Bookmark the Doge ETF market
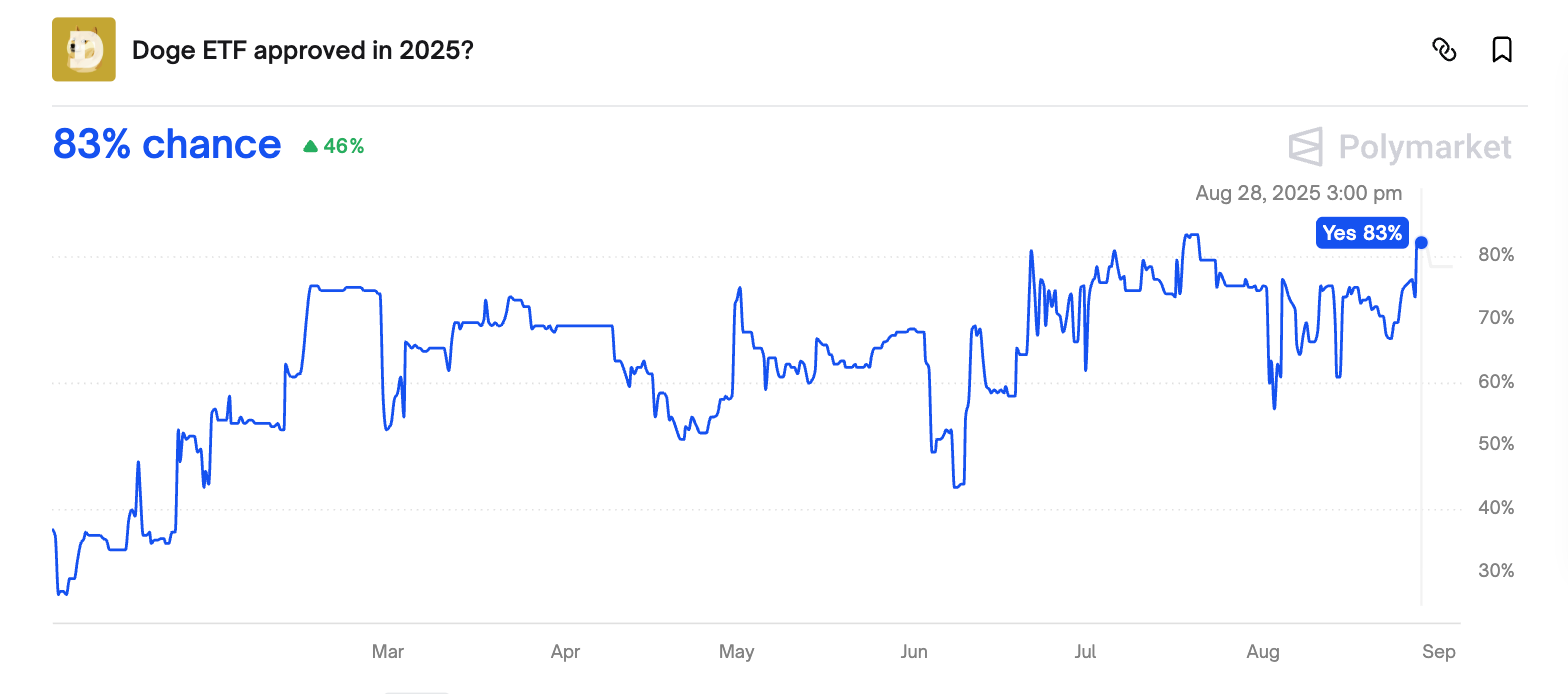The height and width of the screenshot is (694, 1568). (x=1501, y=50)
